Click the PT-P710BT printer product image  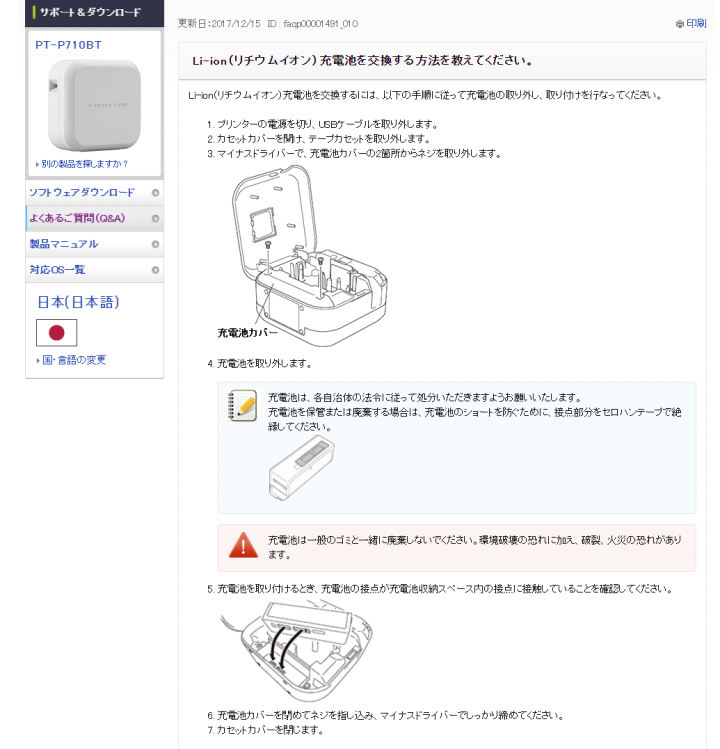coord(95,105)
